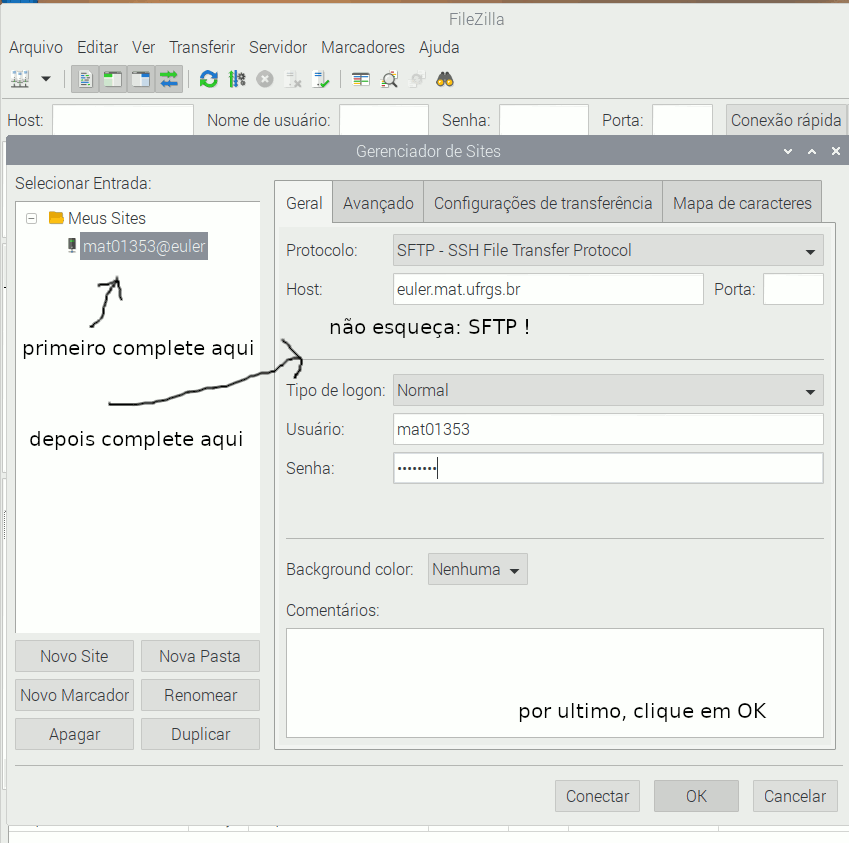Open the Protocolo dropdown
This screenshot has height=843, width=849.
608,250
